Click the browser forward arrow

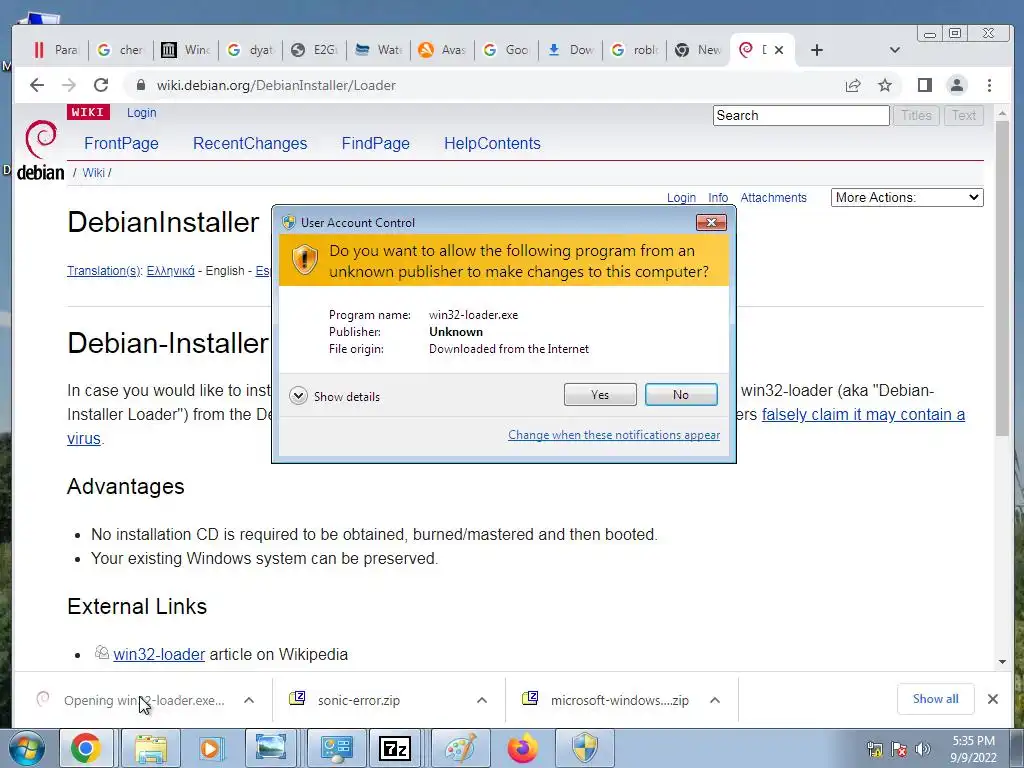click(69, 85)
